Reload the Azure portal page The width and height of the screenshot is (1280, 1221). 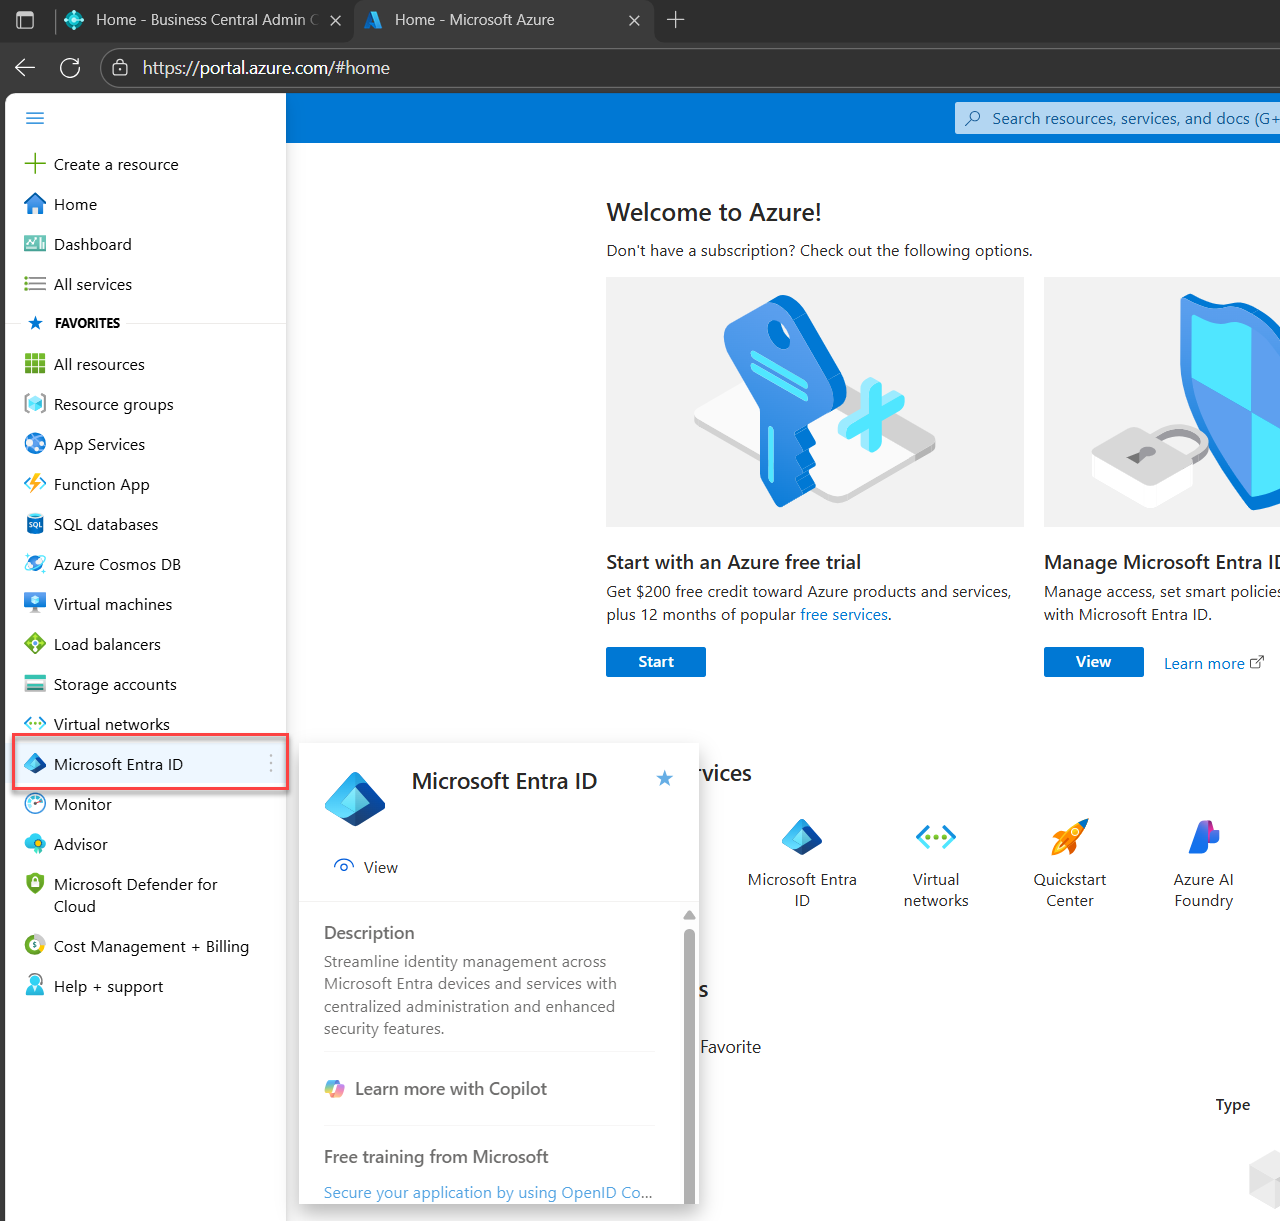coord(70,68)
